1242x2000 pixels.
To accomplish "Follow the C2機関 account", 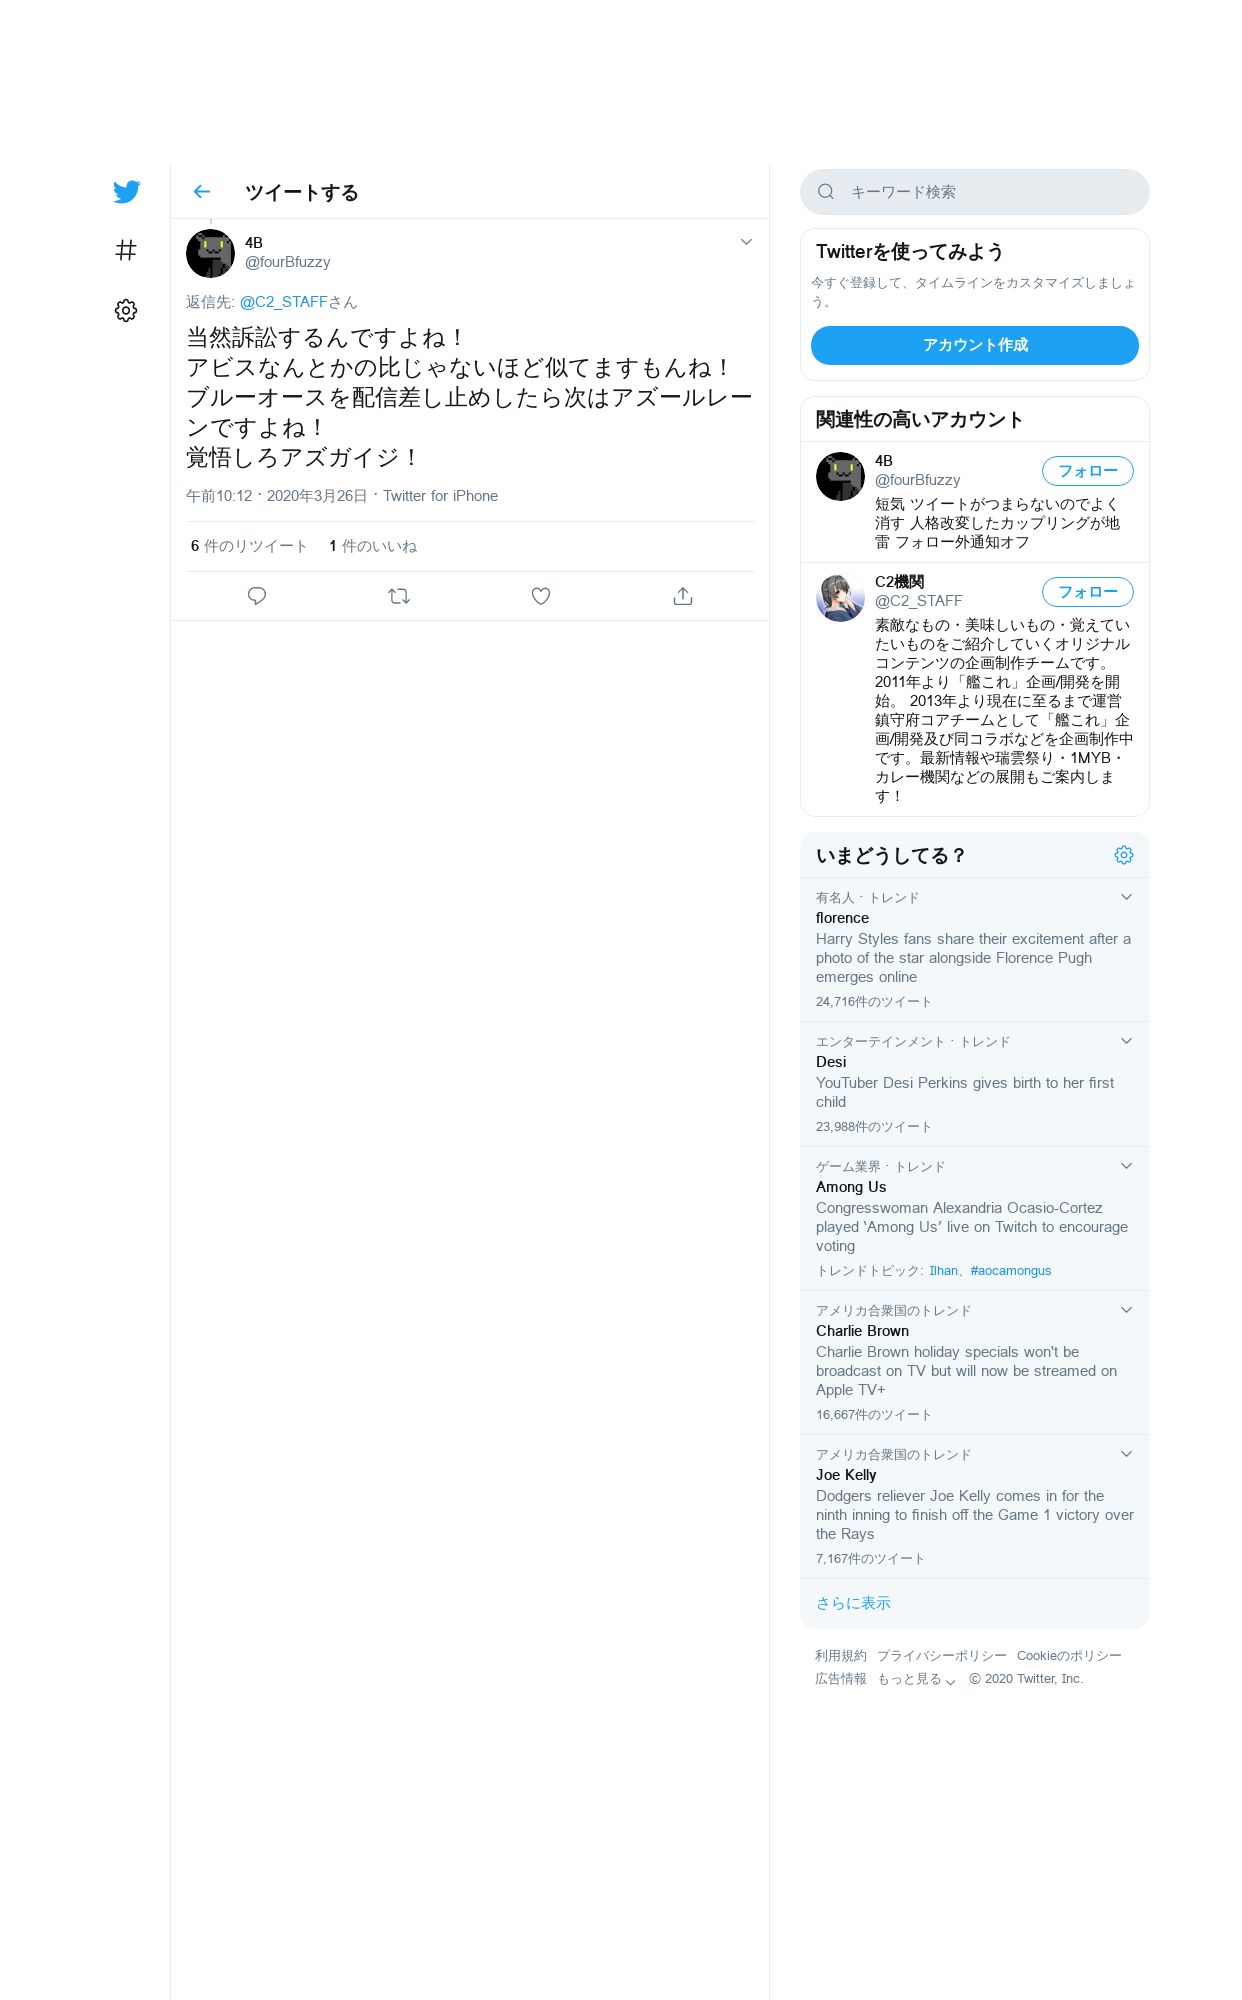I will 1088,592.
